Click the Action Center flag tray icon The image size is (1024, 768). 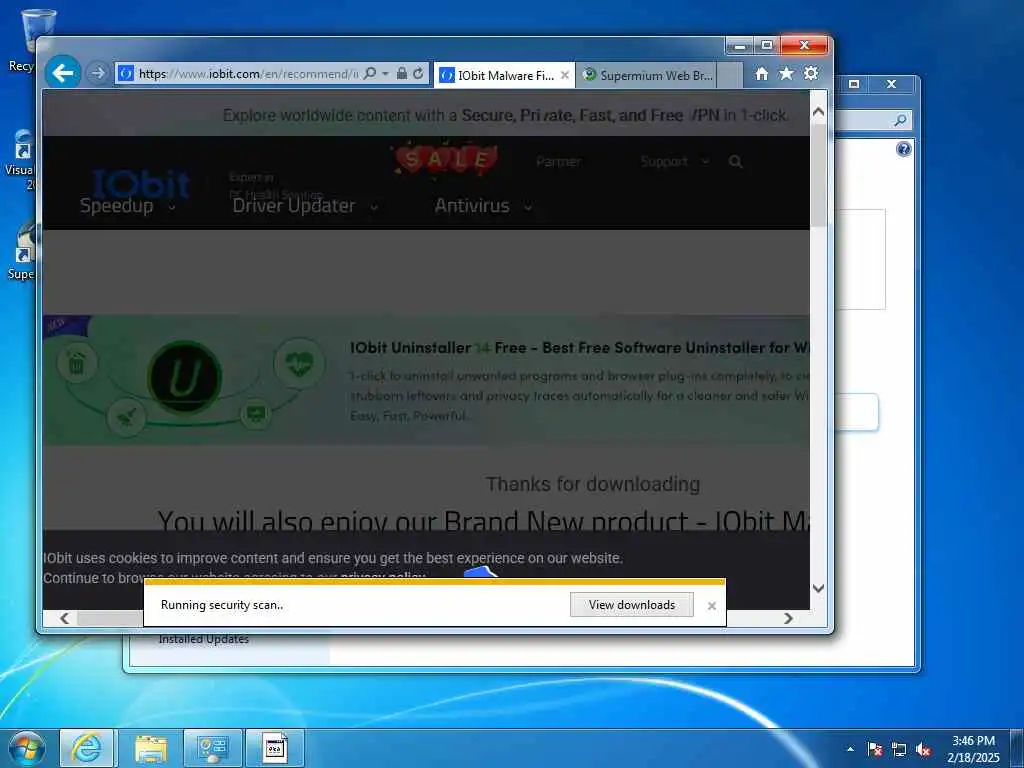(874, 750)
